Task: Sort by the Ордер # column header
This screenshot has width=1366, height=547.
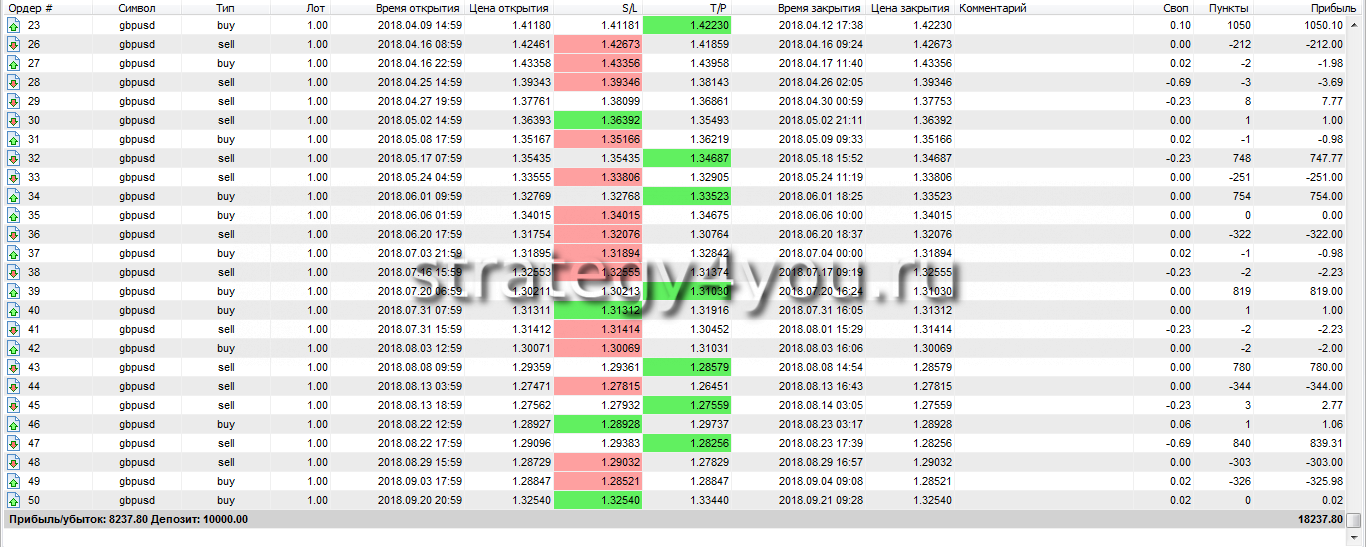Action: [x=30, y=8]
